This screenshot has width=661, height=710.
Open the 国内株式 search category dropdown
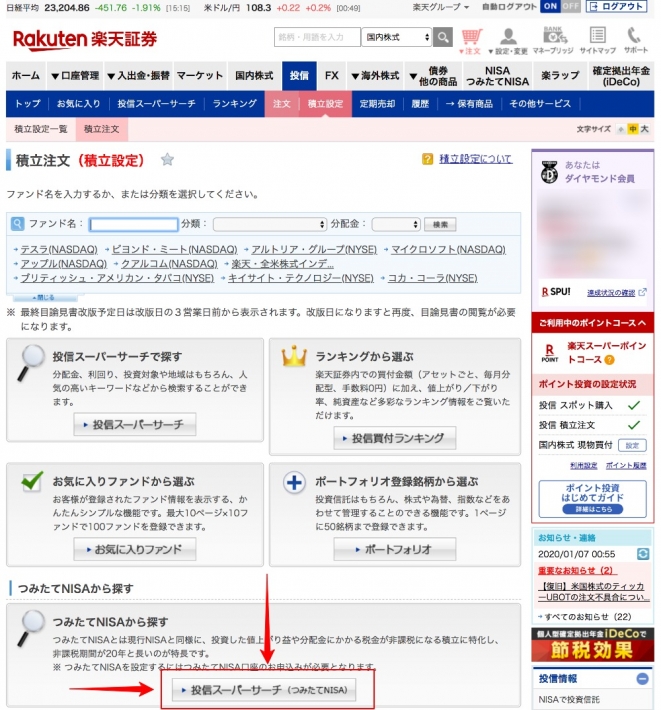pos(397,37)
